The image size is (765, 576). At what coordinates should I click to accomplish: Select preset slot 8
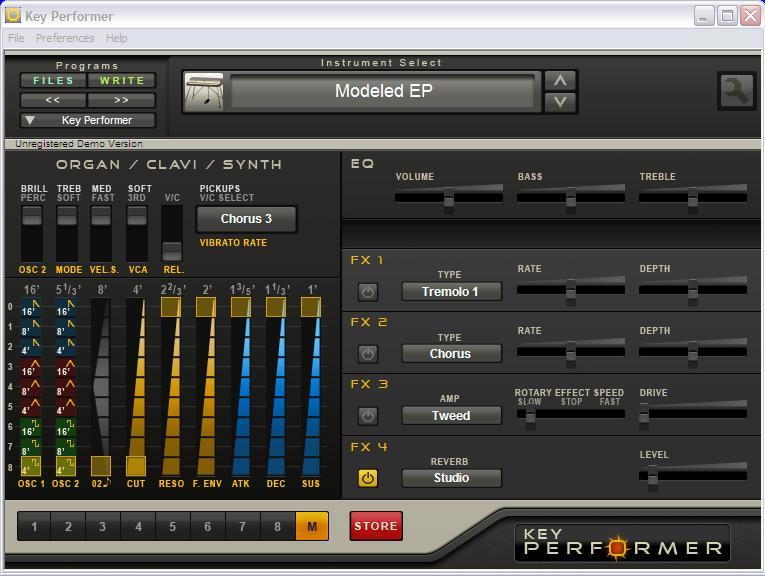point(278,526)
